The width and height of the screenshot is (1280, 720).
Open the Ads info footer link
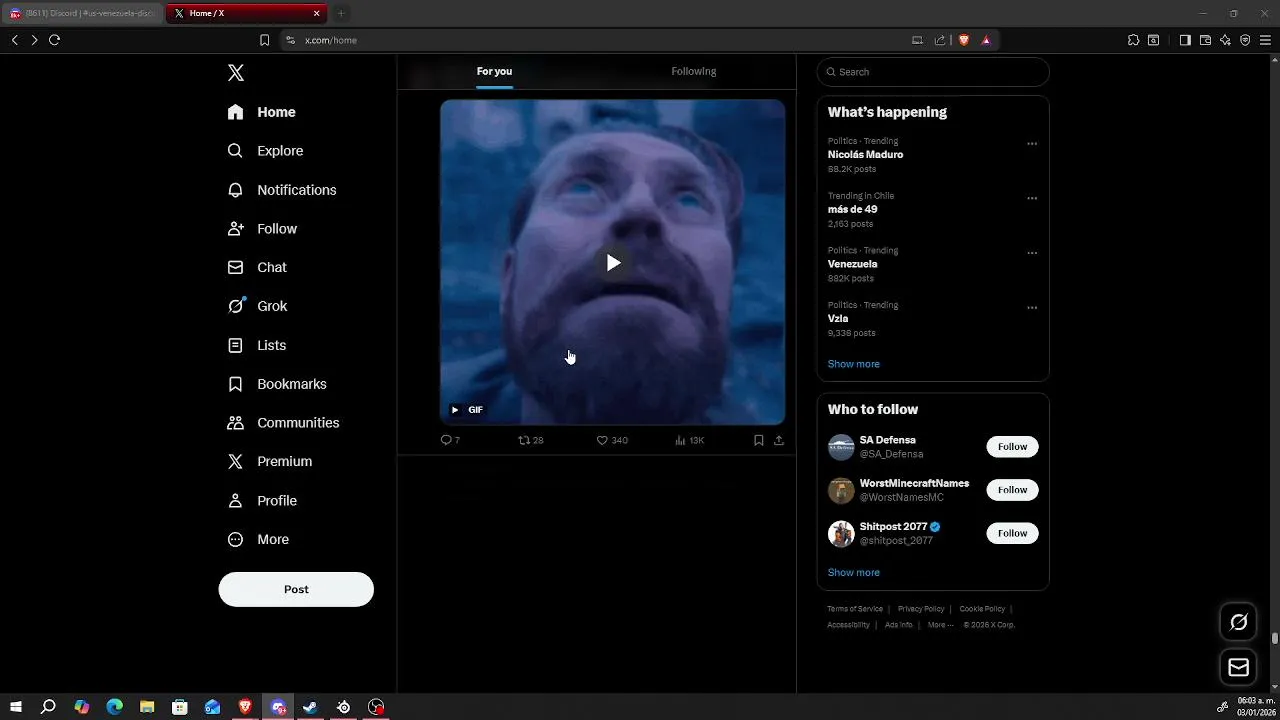[x=898, y=625]
